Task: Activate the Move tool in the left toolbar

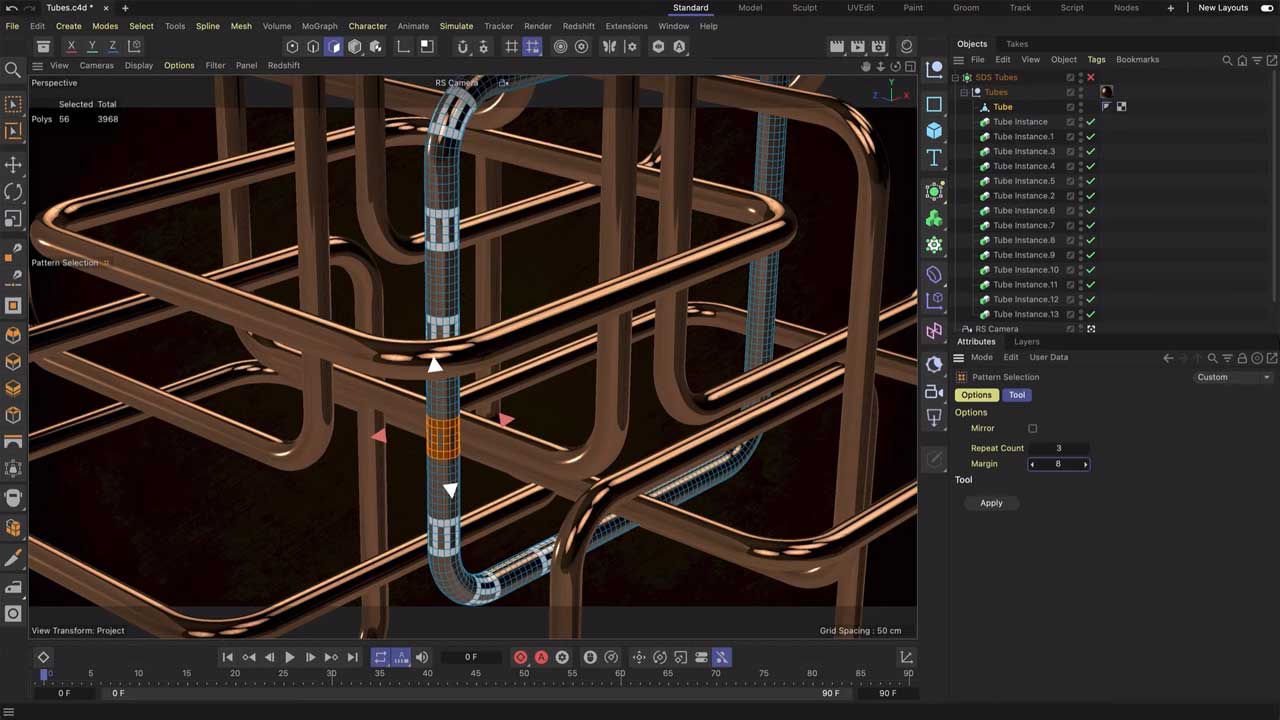Action: (13, 165)
